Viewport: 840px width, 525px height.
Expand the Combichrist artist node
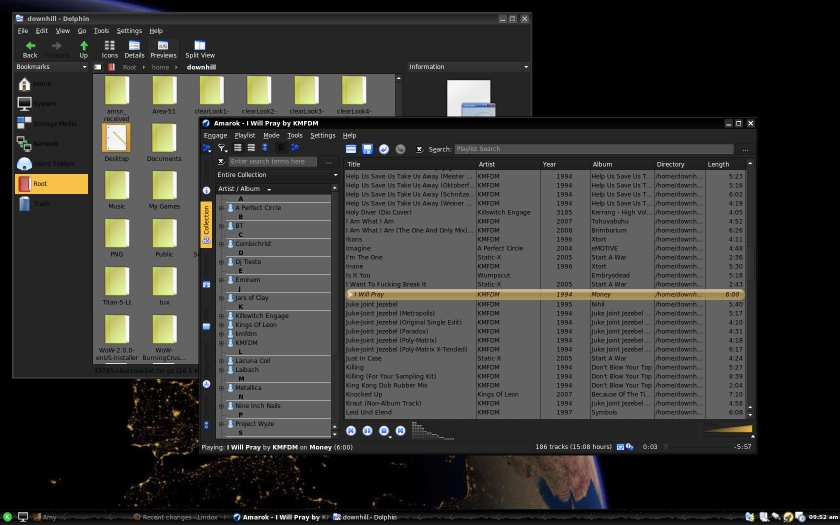(x=221, y=244)
